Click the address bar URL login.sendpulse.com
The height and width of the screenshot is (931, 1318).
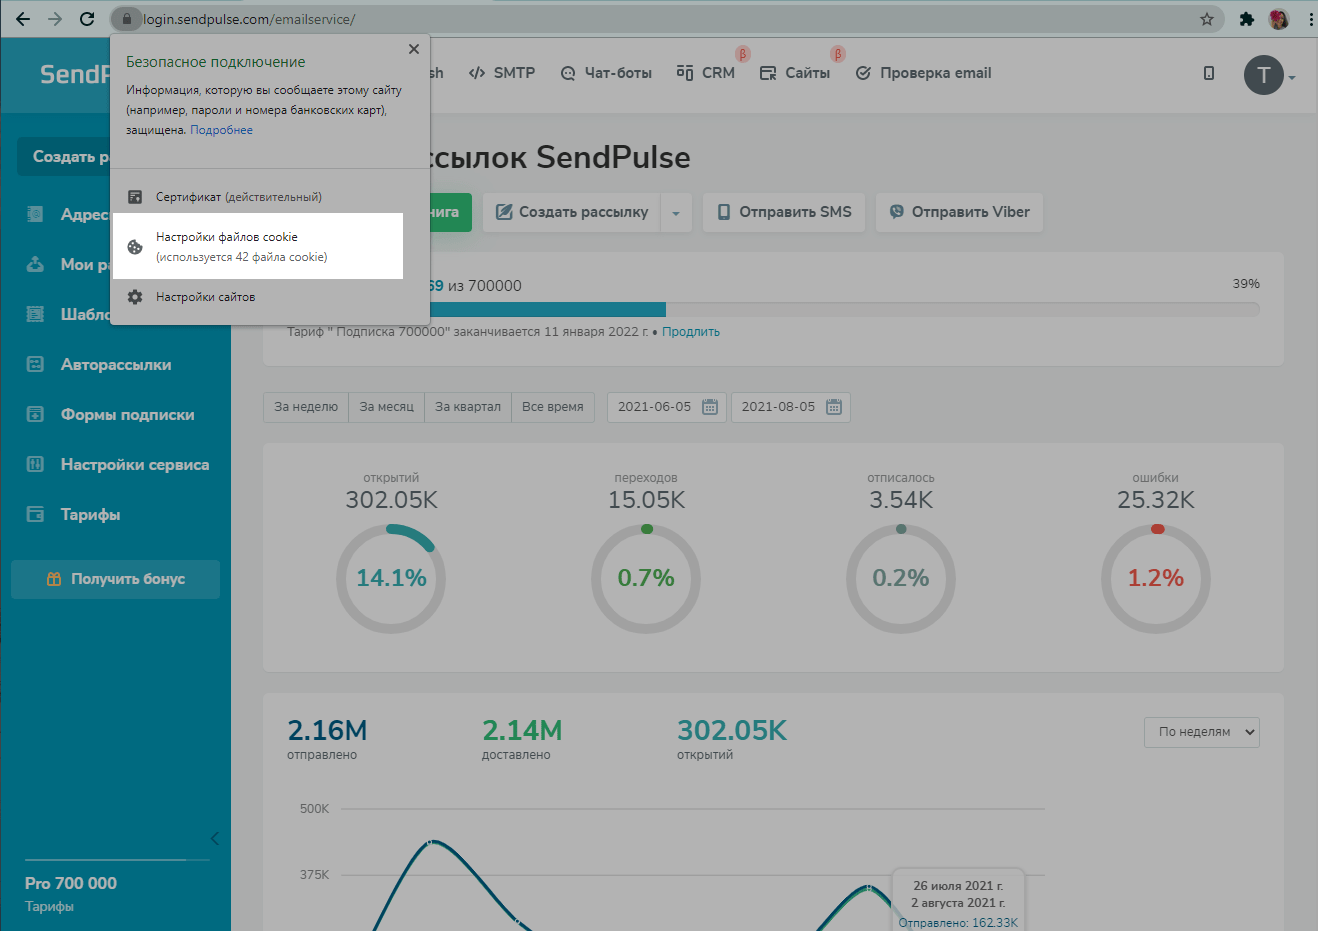click(249, 19)
